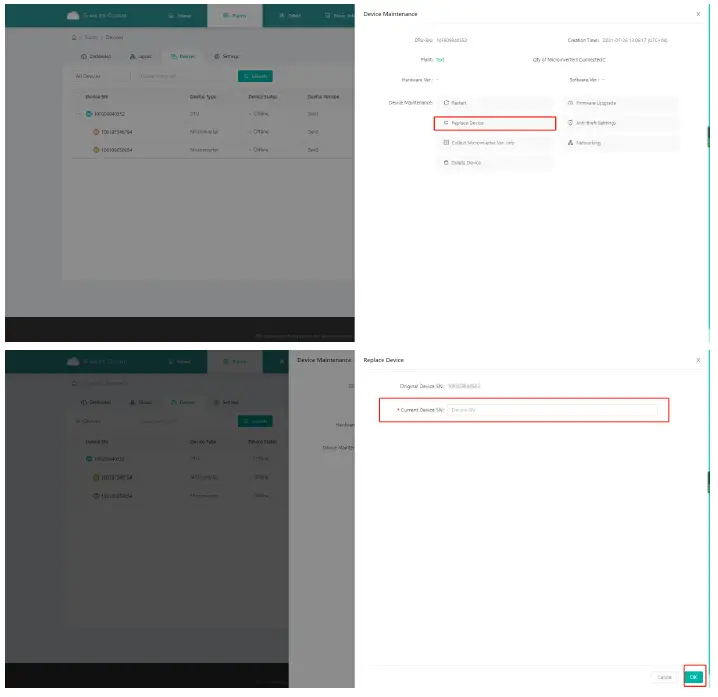Open the Networking maintenance option

[x=620, y=143]
